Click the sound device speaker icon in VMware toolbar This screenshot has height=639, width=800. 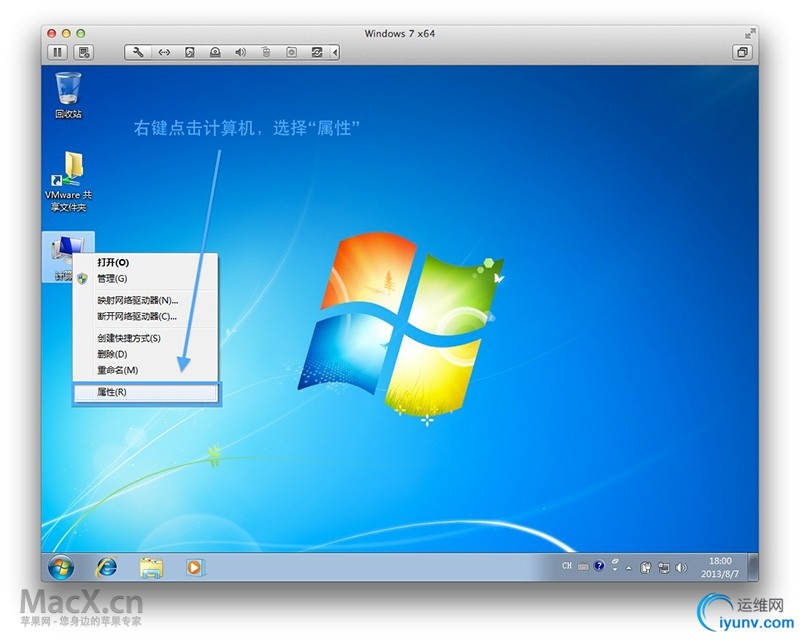click(240, 52)
